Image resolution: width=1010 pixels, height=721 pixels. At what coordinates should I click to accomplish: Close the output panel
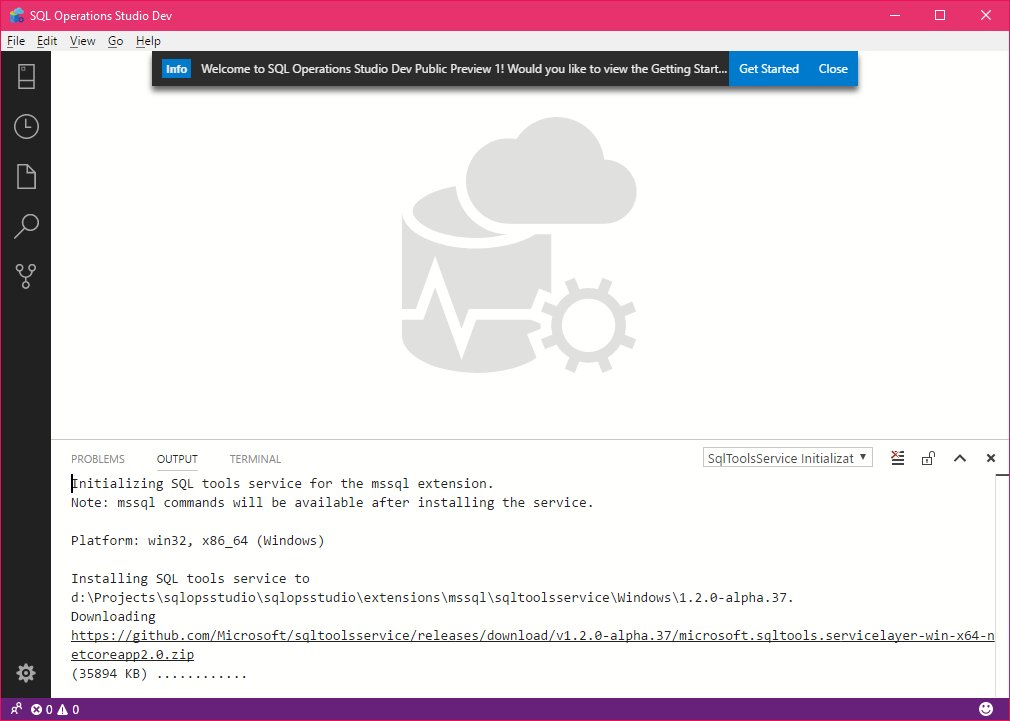(991, 458)
